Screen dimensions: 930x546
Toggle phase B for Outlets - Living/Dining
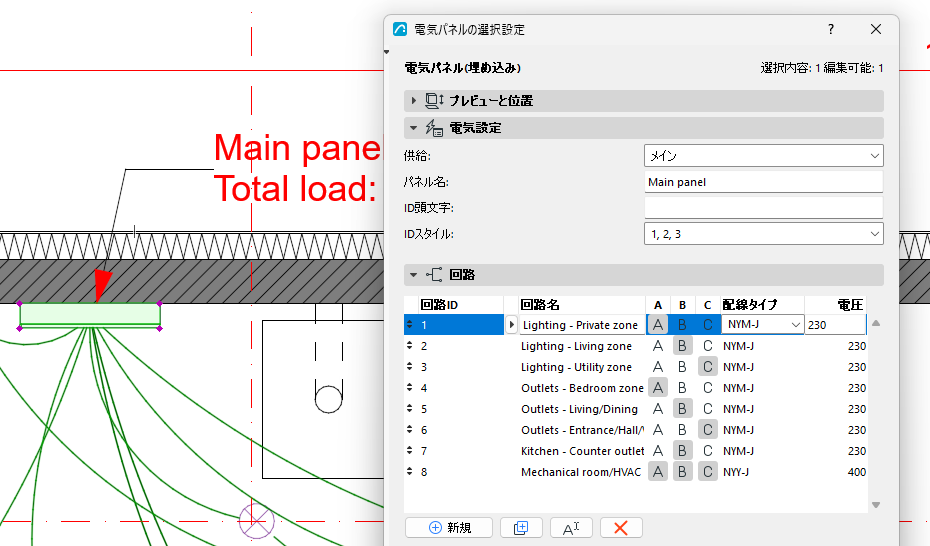tap(683, 408)
